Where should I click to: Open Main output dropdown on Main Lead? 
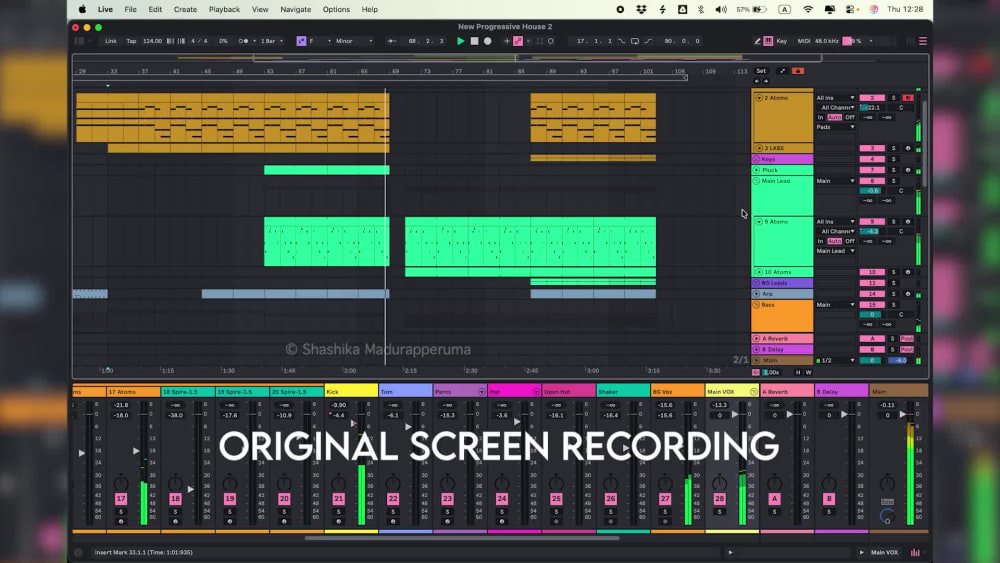click(x=835, y=181)
